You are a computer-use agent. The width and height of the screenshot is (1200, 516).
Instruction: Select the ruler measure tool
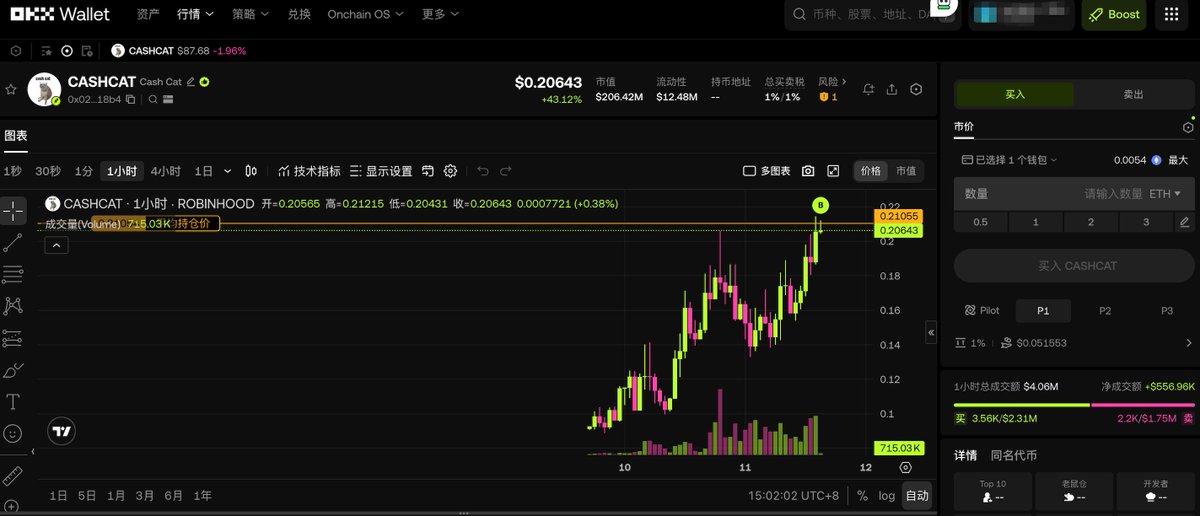pos(13,476)
